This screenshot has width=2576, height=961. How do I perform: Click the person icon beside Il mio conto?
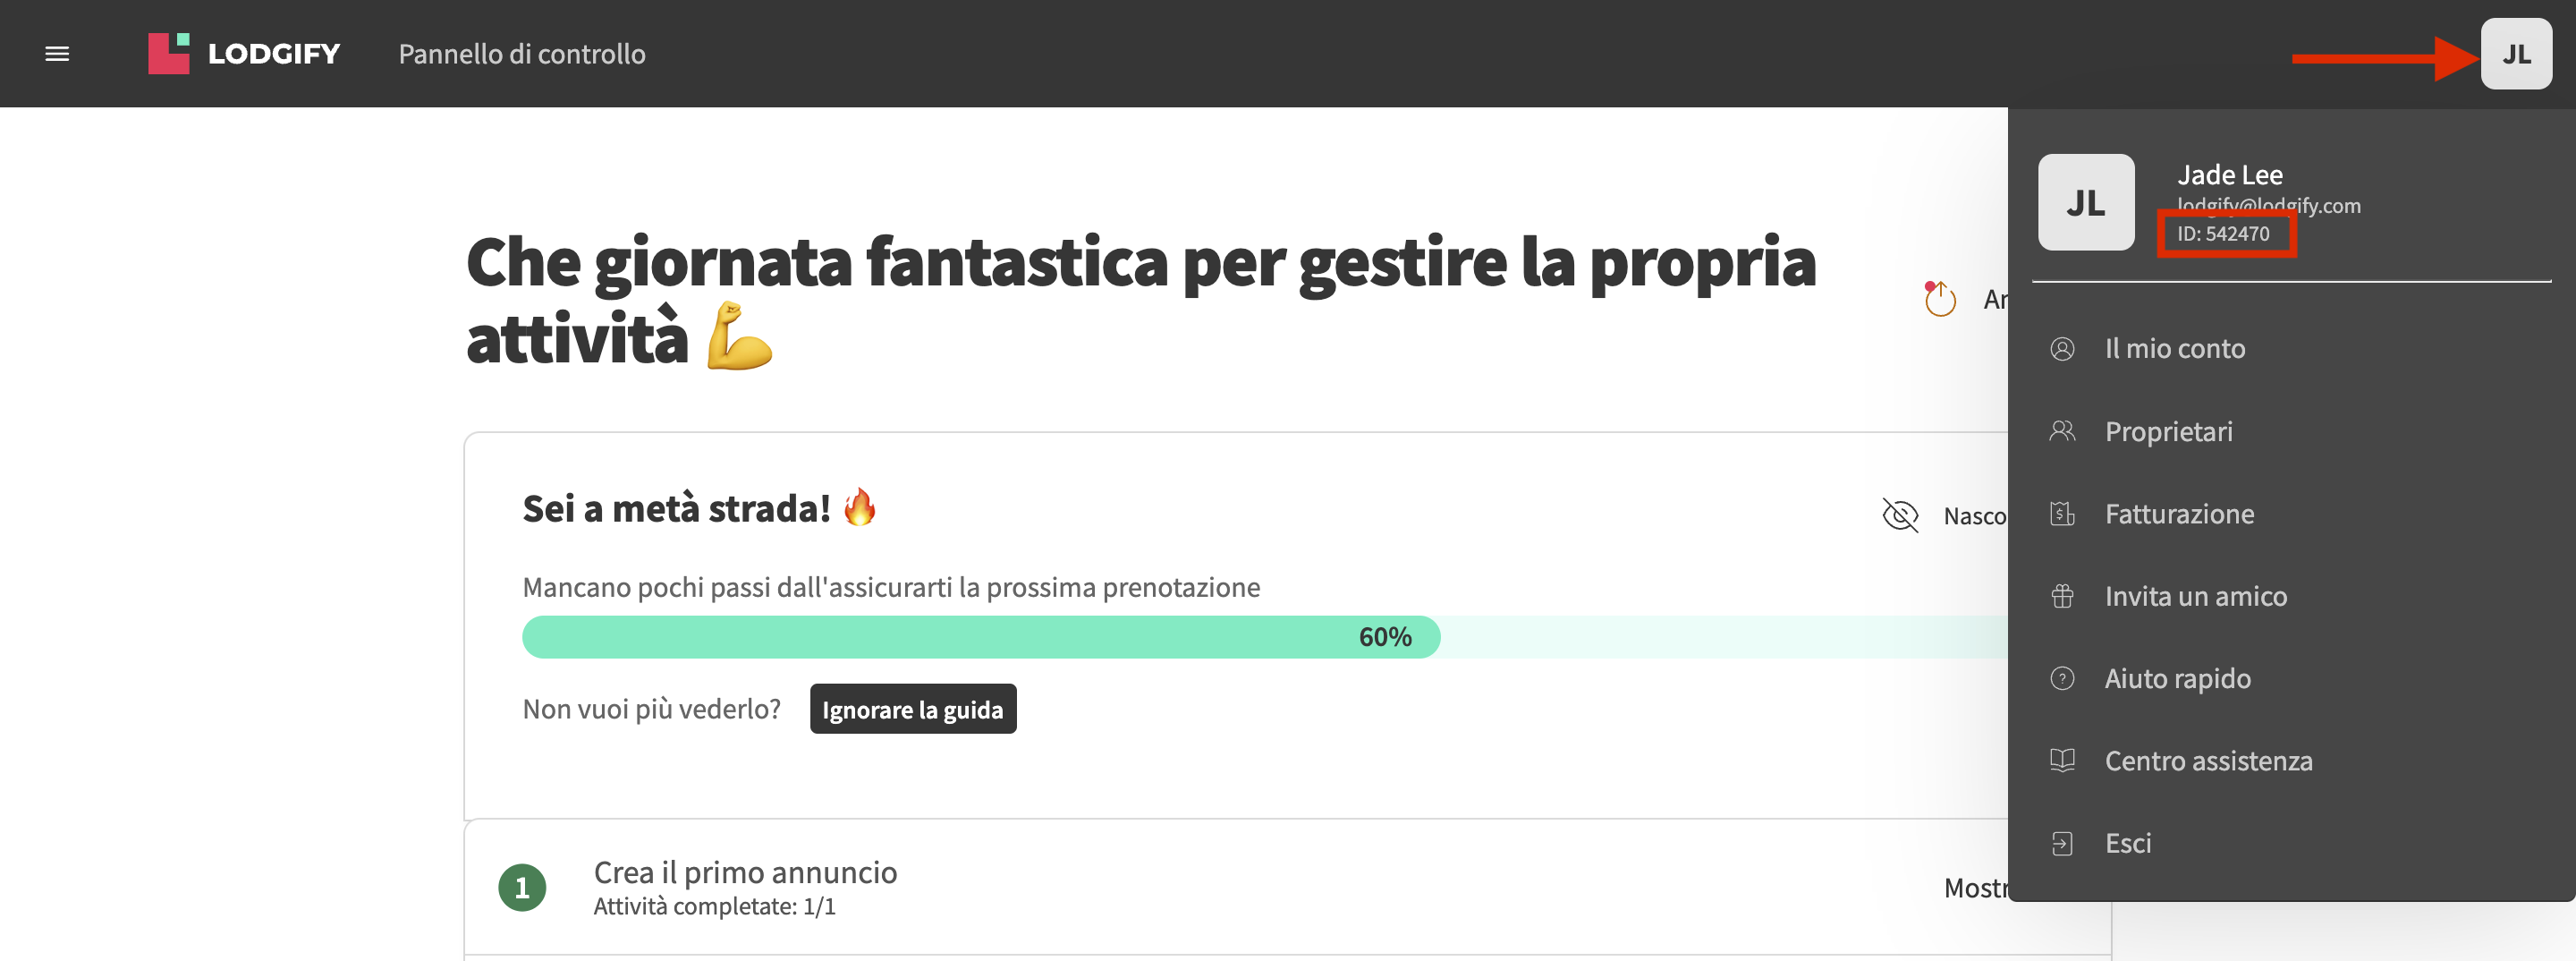coord(2062,349)
